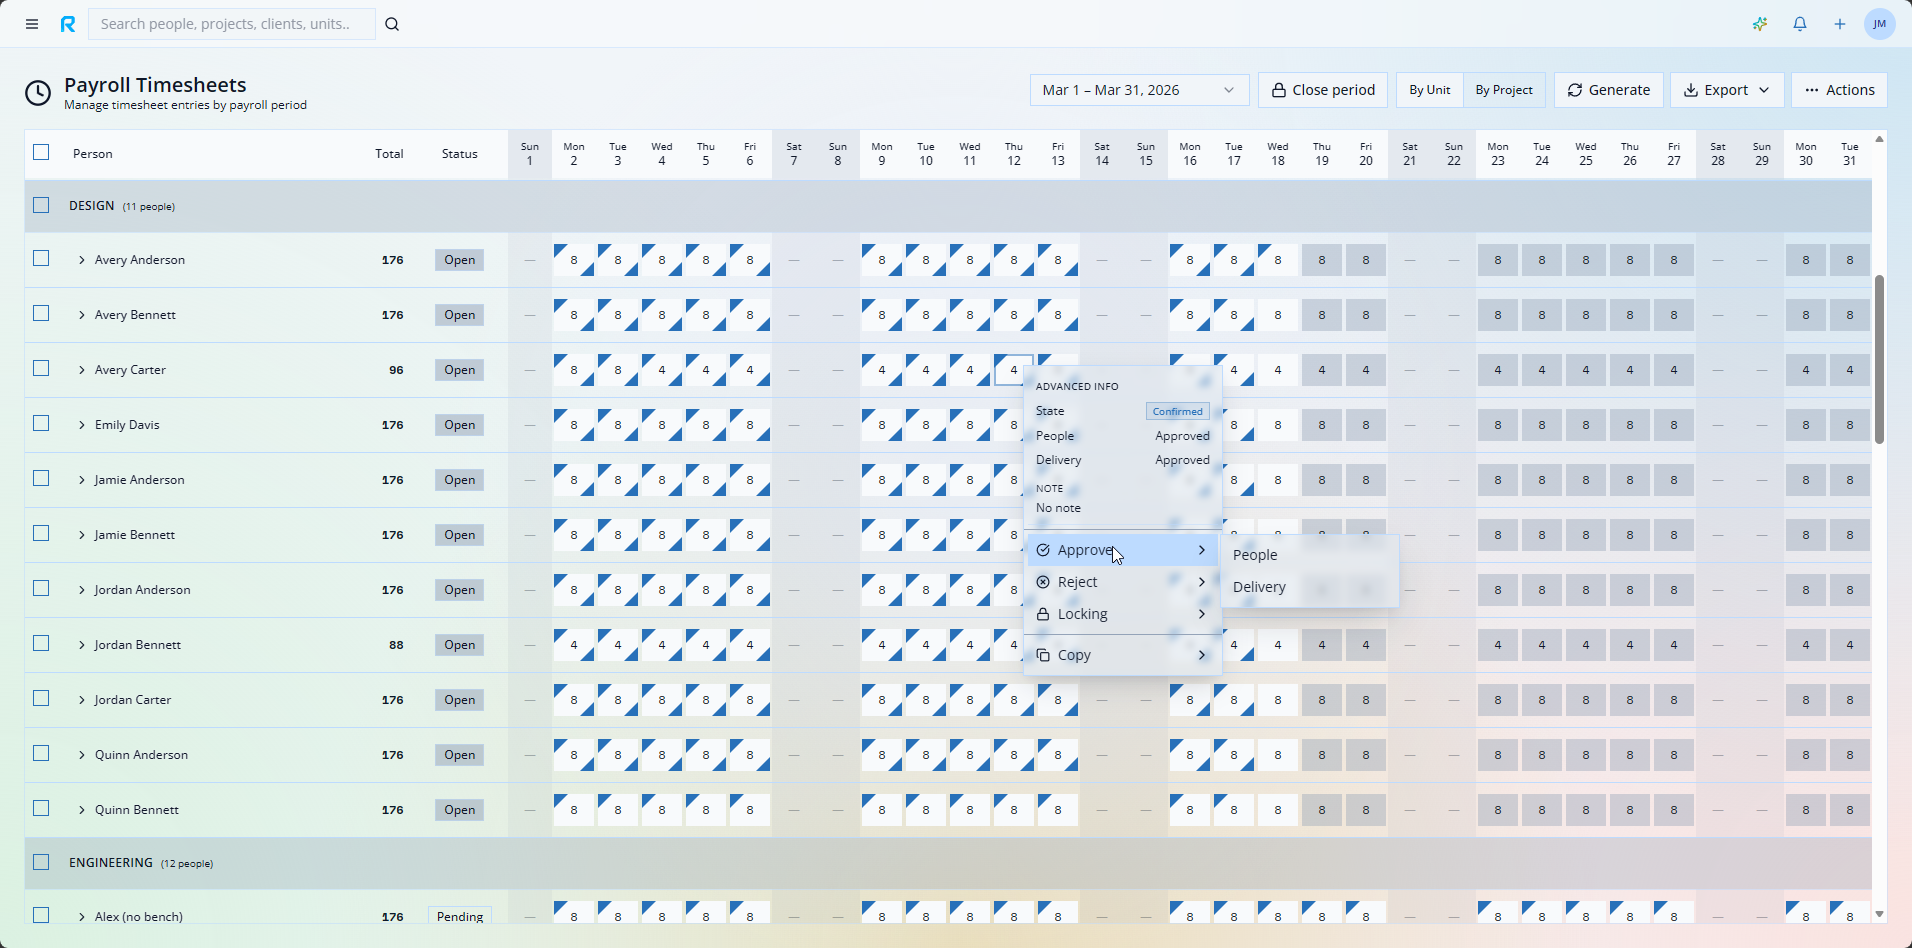Open the Export dropdown
Image resolution: width=1912 pixels, height=948 pixels.
click(x=1725, y=89)
